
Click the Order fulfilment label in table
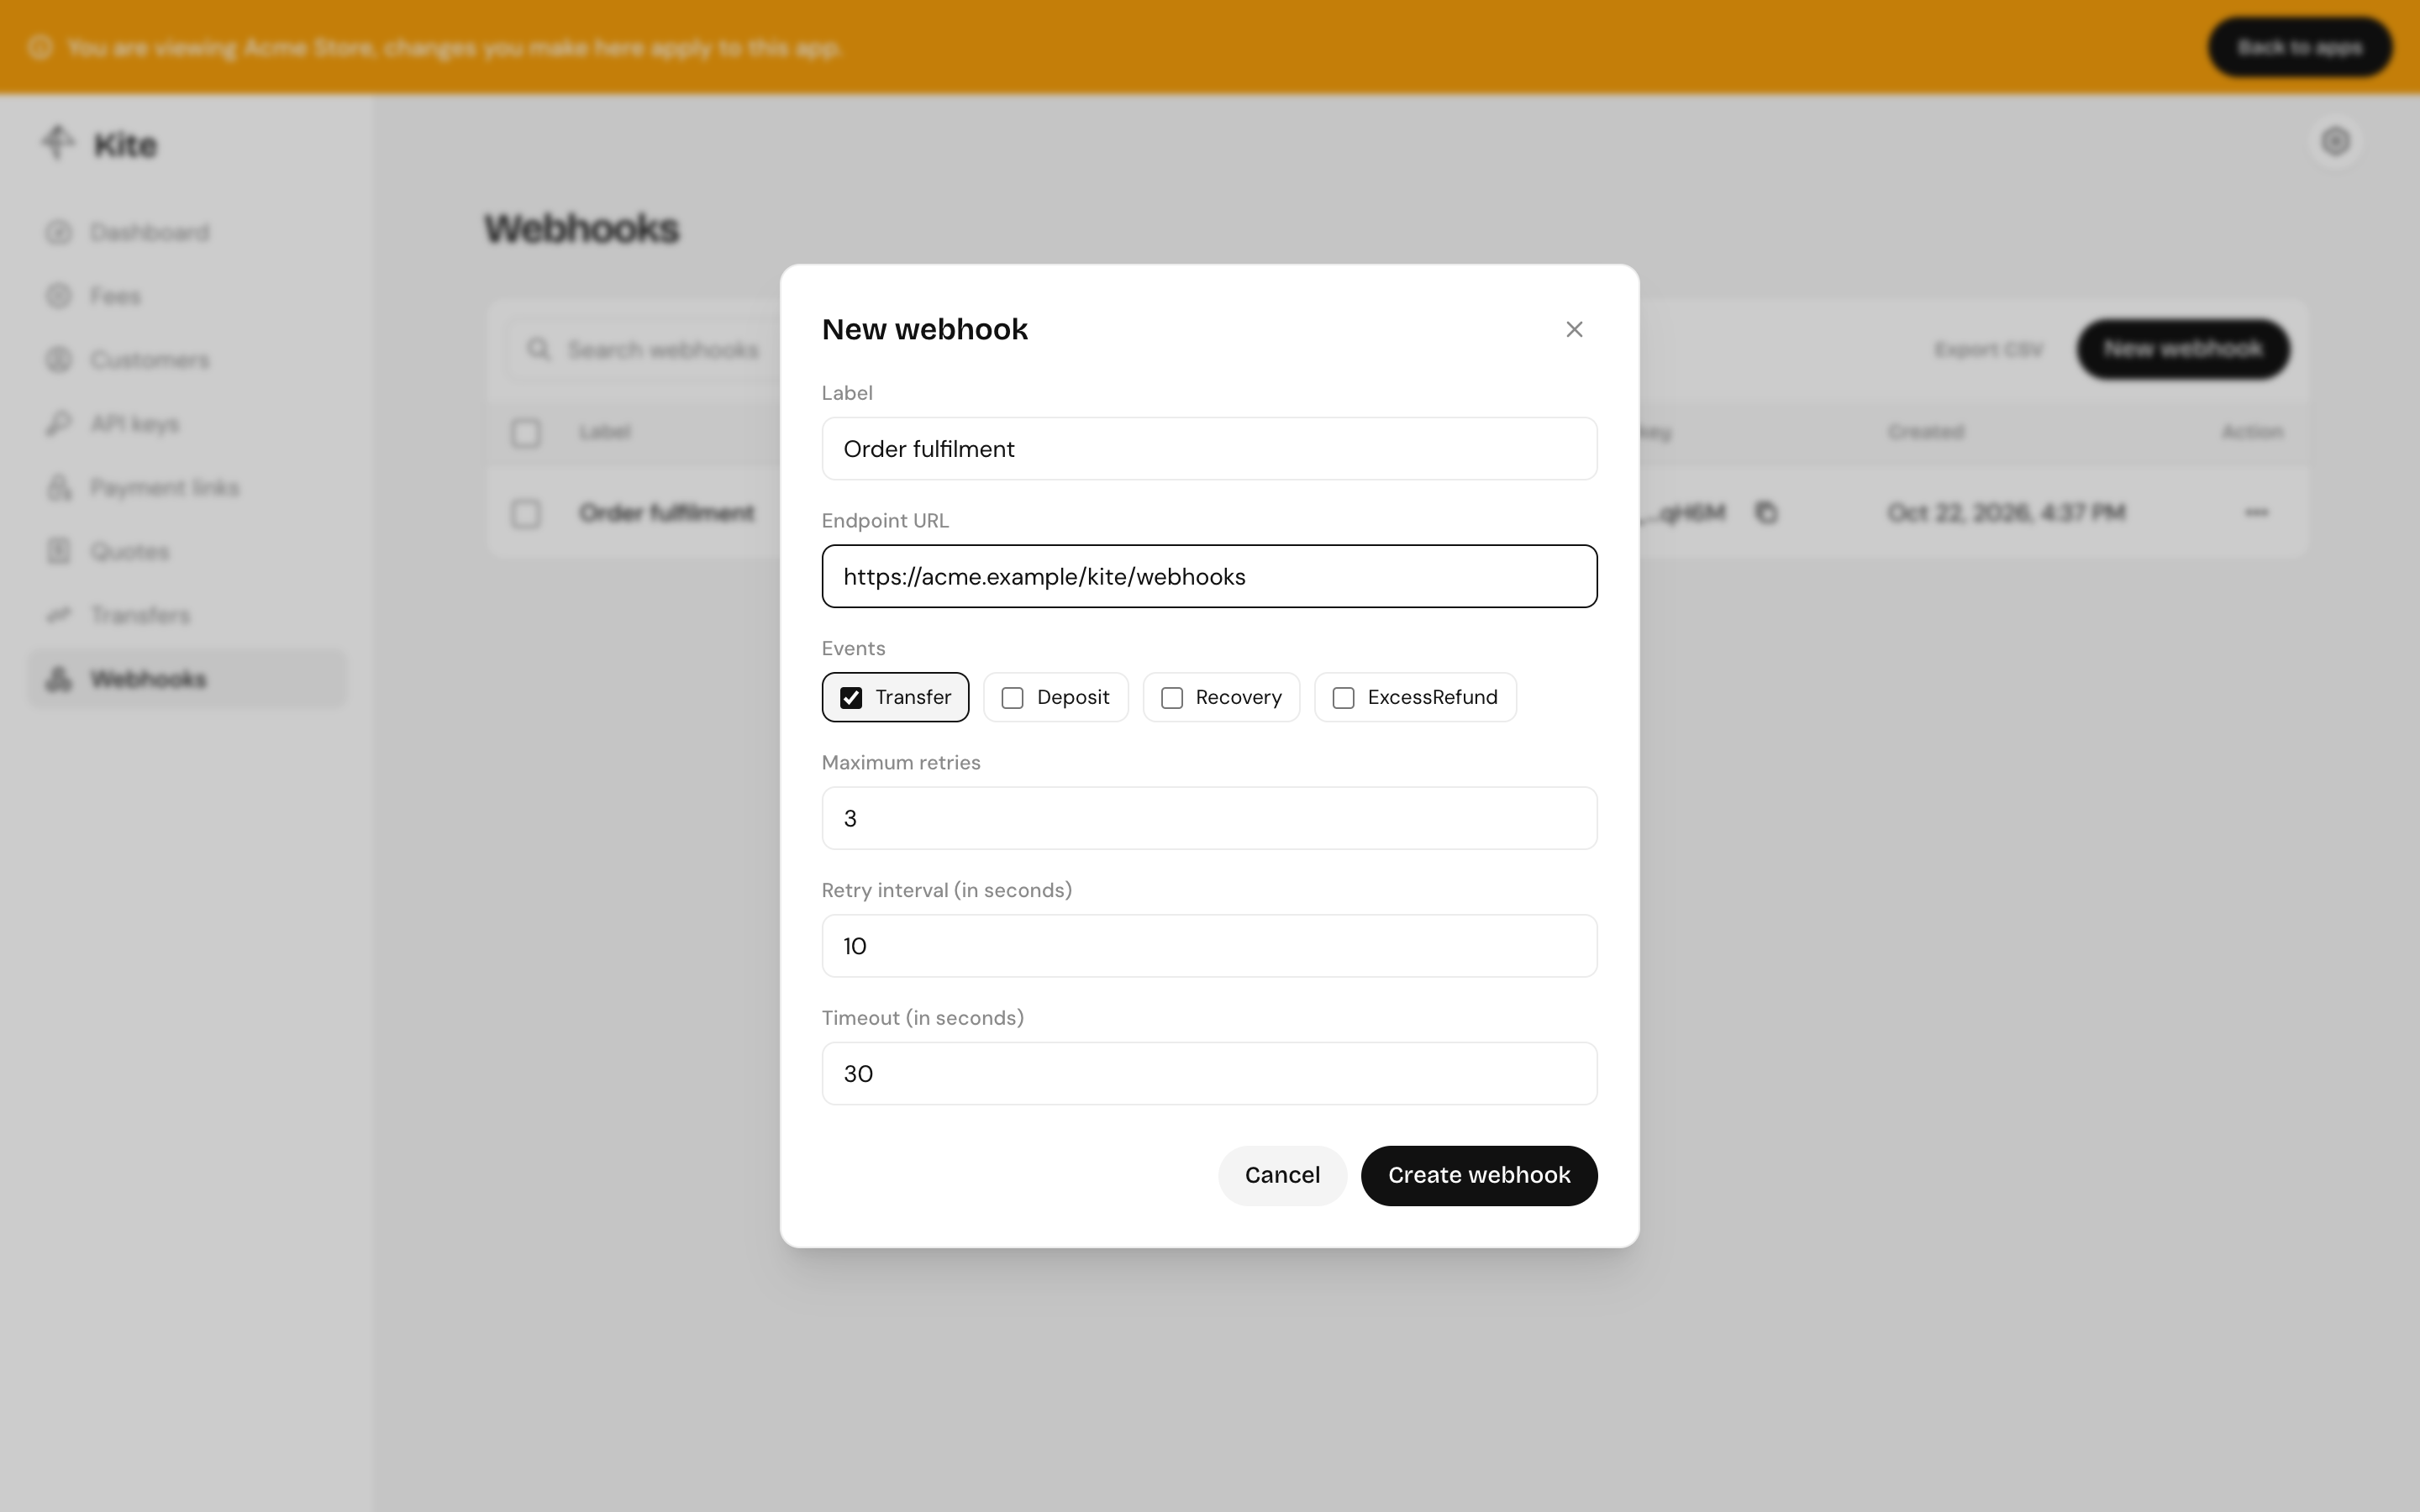(667, 513)
